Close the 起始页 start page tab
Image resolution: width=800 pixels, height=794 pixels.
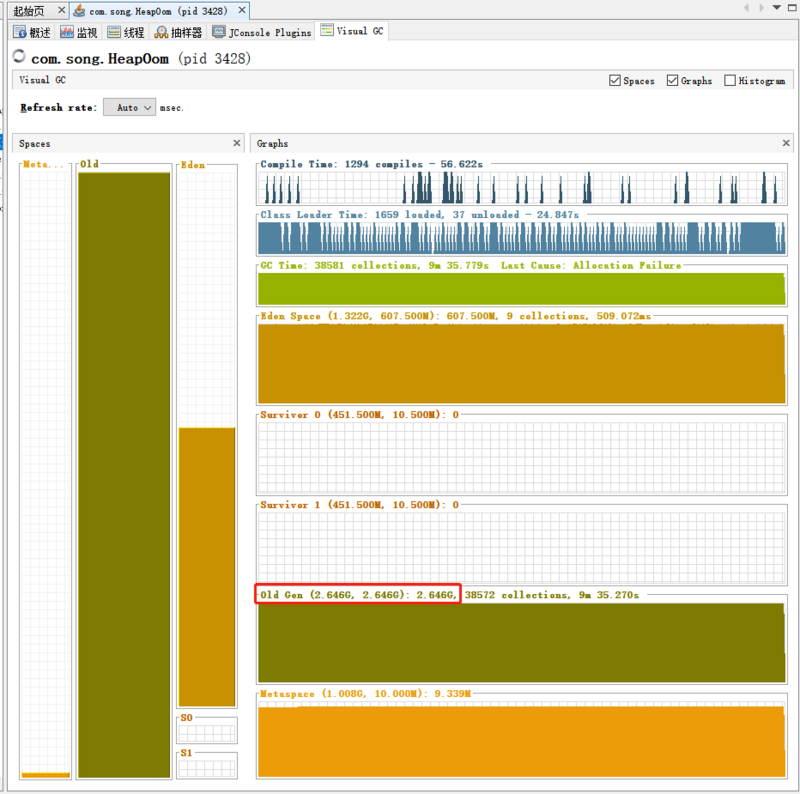point(61,10)
